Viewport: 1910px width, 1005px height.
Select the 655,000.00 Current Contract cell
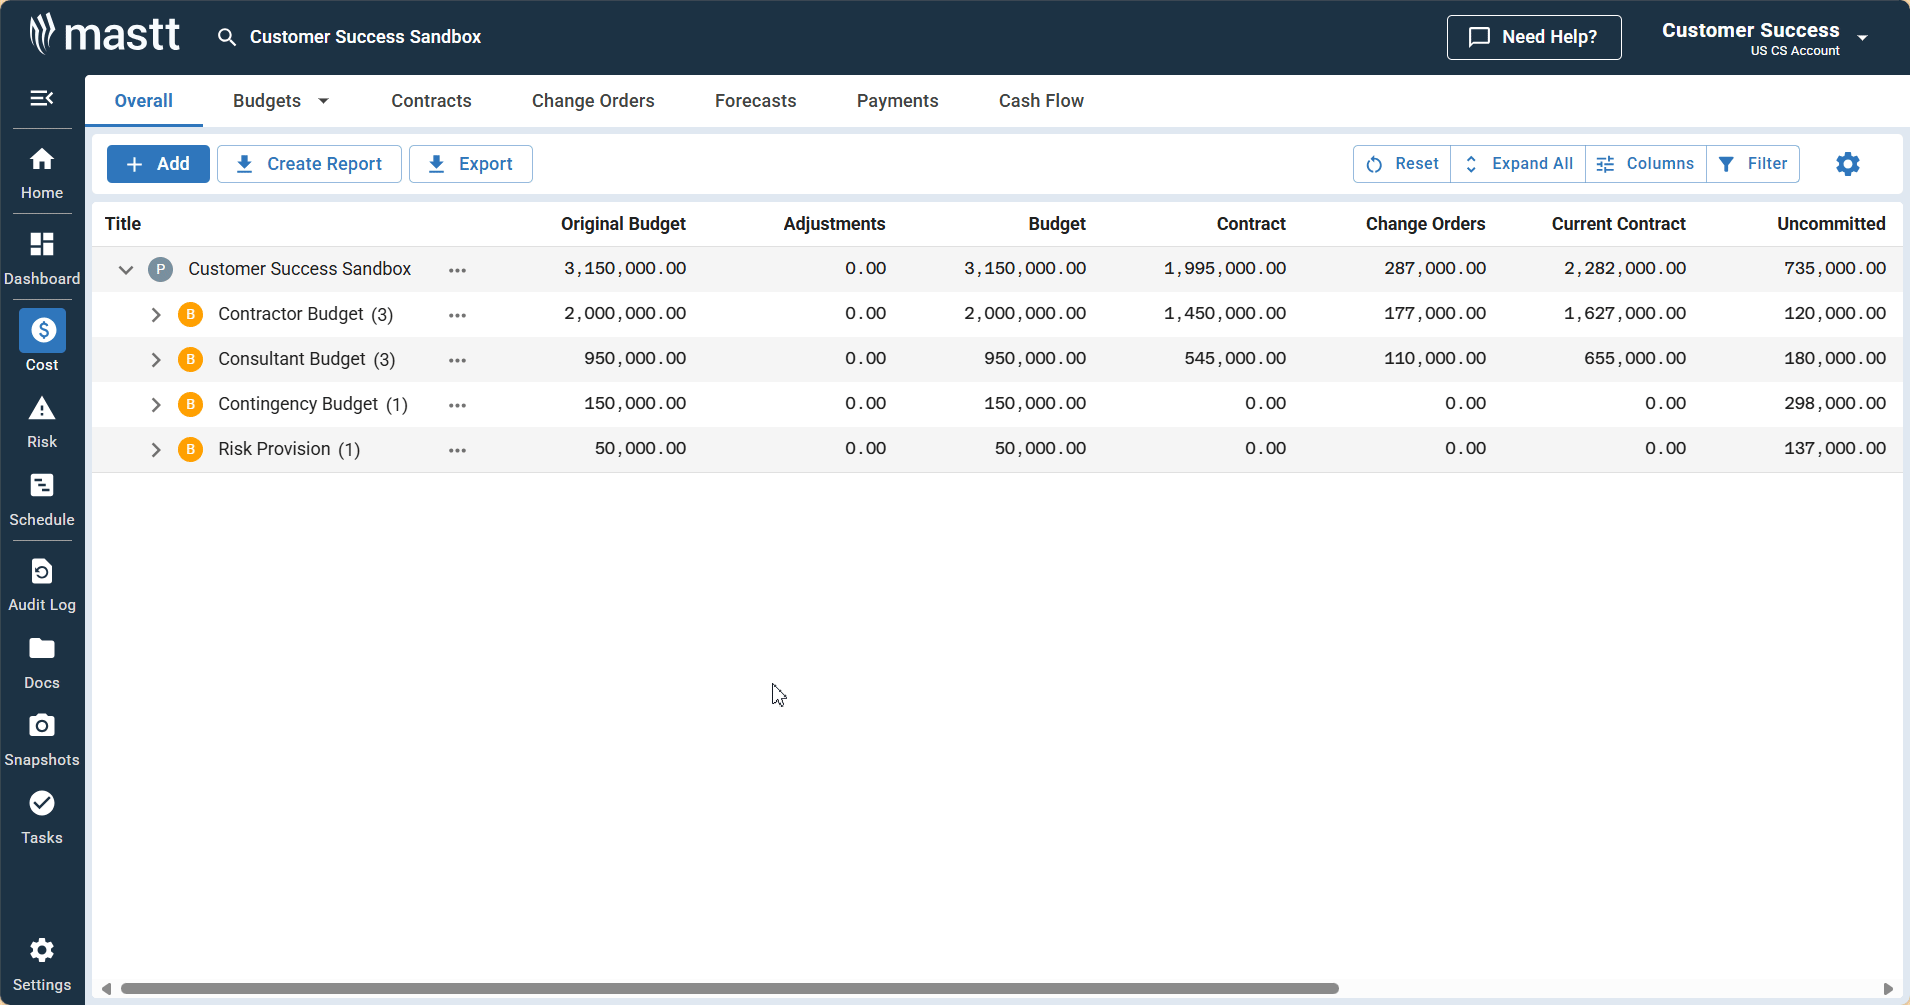[x=1635, y=359]
